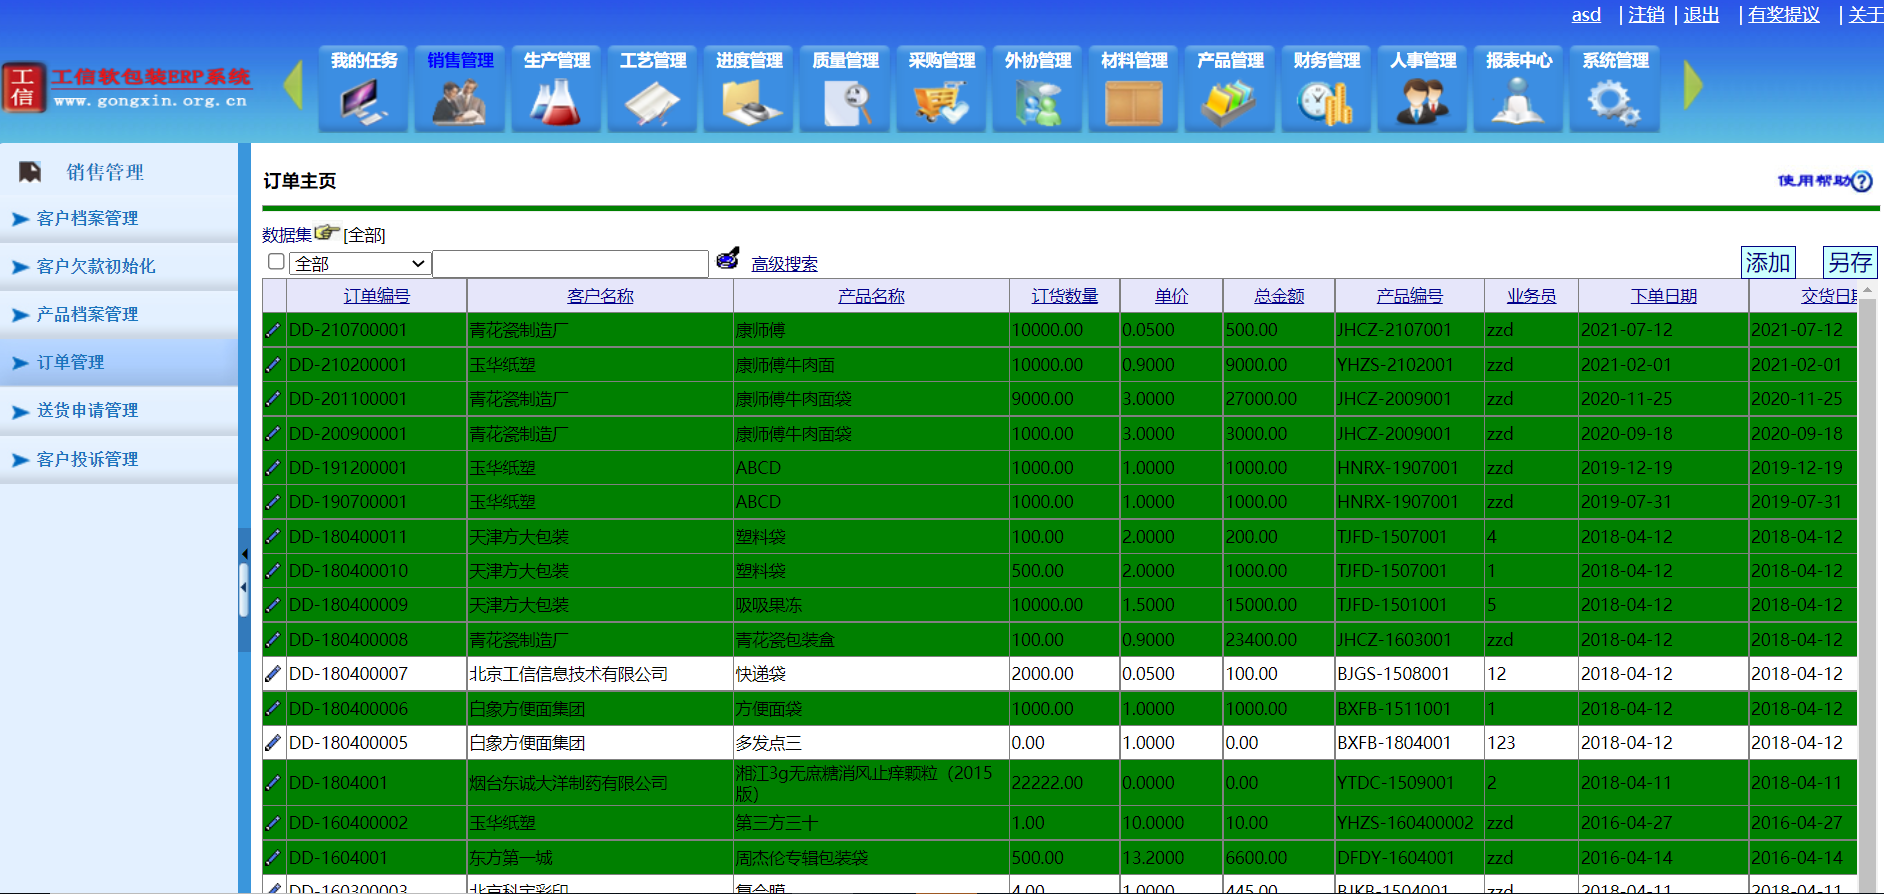This screenshot has height=894, width=1884.
Task: Edit order DD-1804001 via pencil icon
Action: 273,783
